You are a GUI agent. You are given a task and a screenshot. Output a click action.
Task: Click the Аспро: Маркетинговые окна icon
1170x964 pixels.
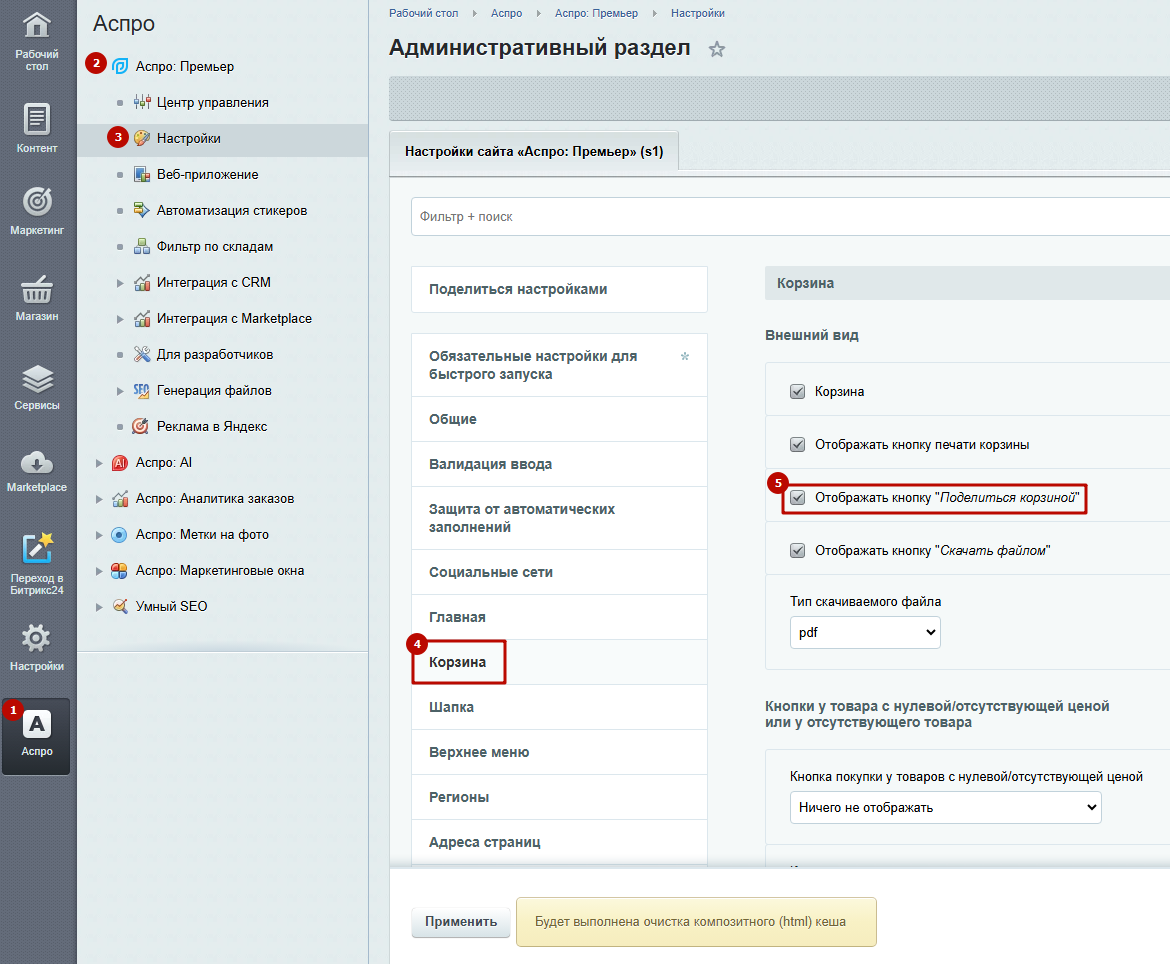(119, 571)
